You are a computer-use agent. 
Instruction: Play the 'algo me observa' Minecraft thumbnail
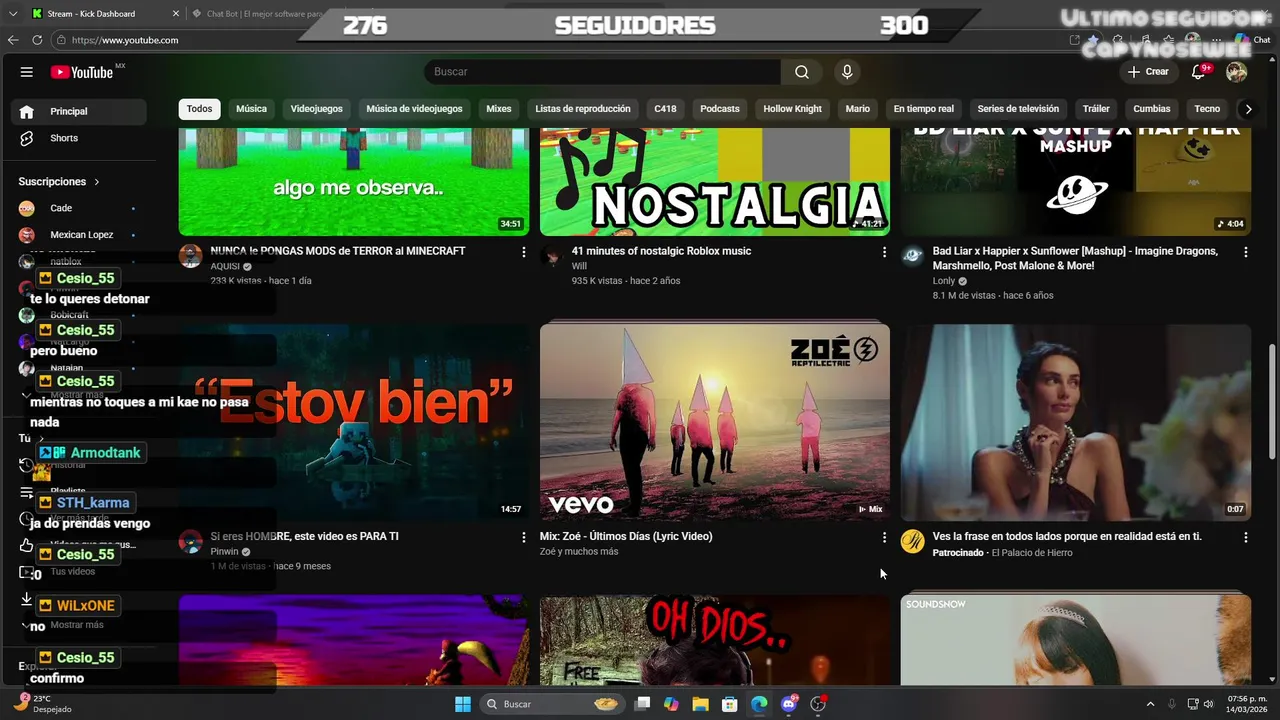354,181
